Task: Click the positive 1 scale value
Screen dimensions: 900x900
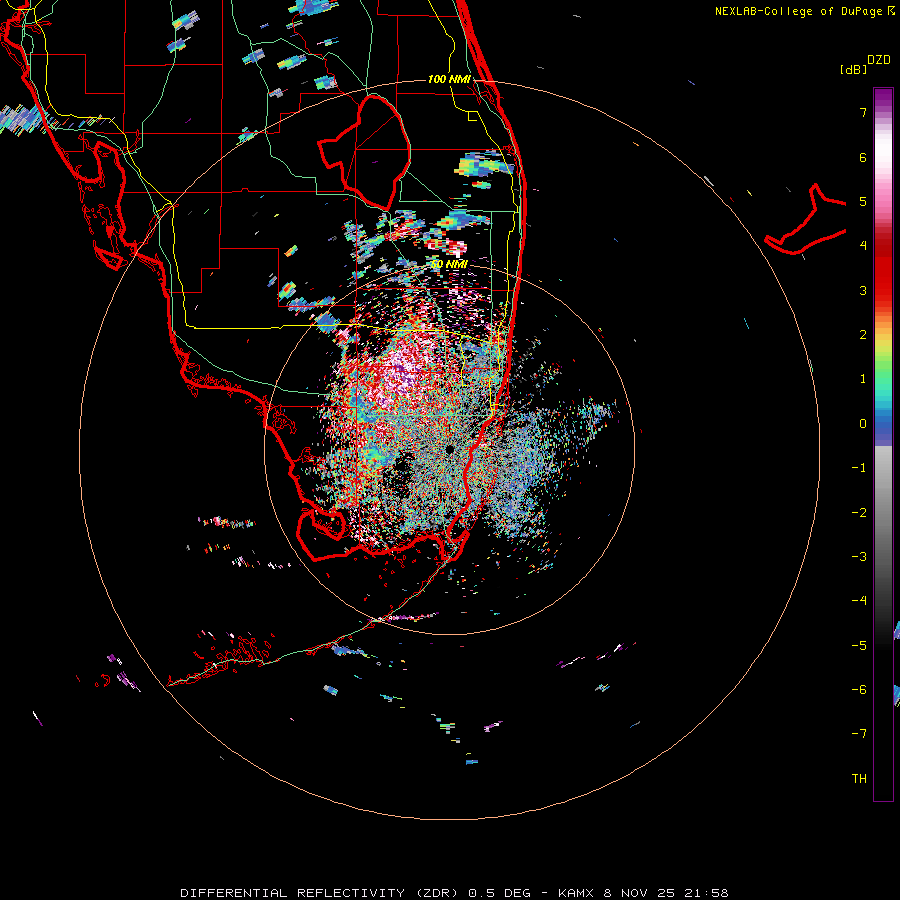Action: tap(863, 379)
